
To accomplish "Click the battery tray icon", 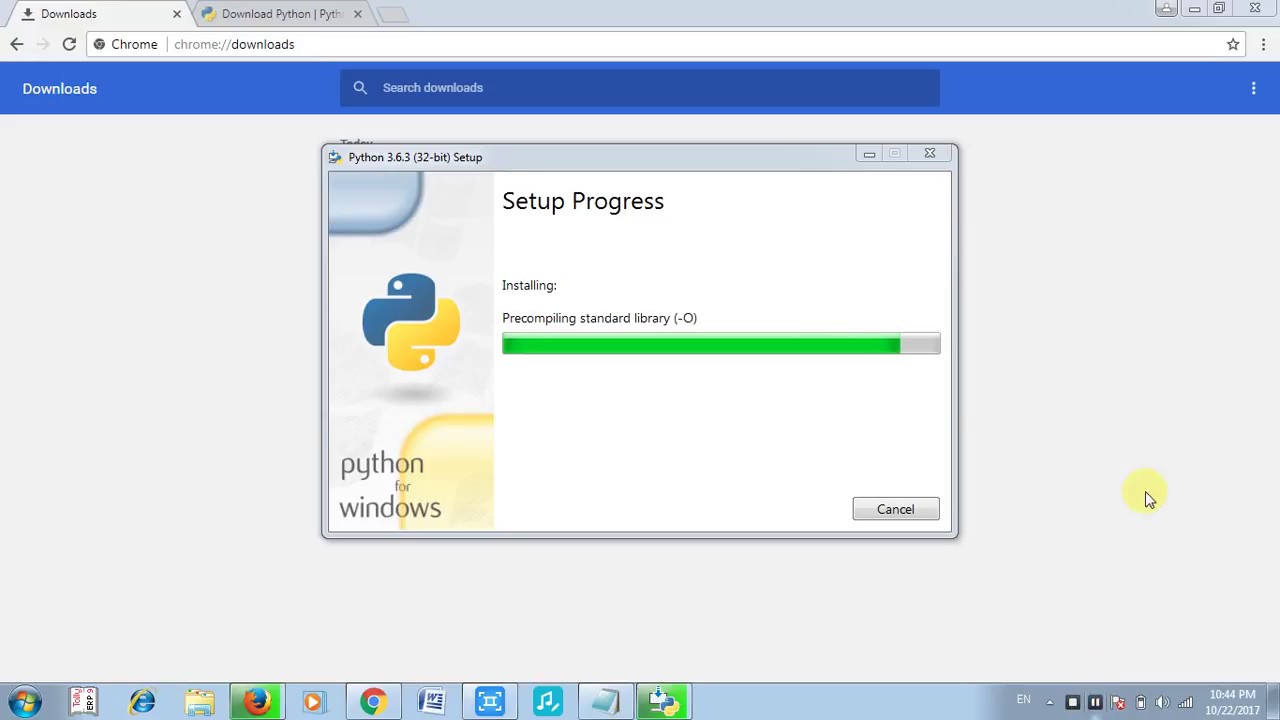I will [1141, 702].
